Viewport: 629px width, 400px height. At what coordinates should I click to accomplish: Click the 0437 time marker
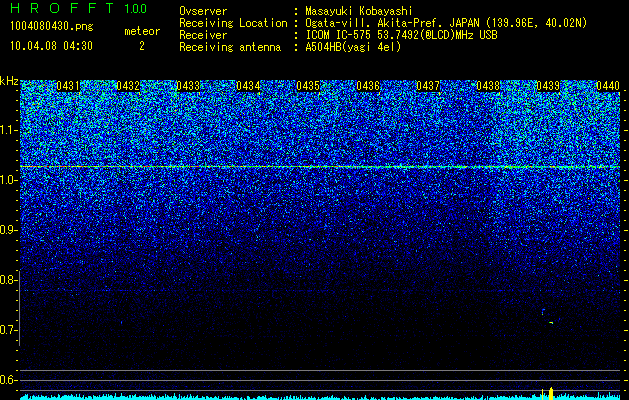(x=428, y=86)
